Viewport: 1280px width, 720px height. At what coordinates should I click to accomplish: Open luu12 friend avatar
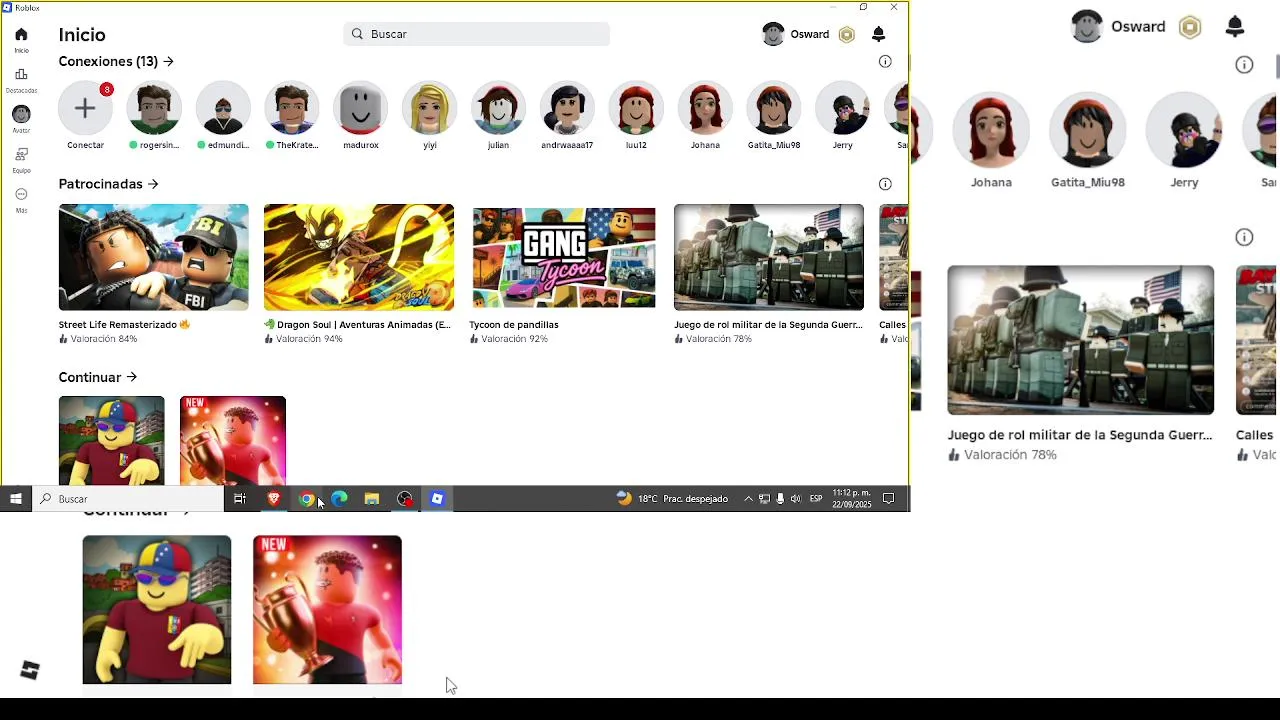(x=636, y=108)
